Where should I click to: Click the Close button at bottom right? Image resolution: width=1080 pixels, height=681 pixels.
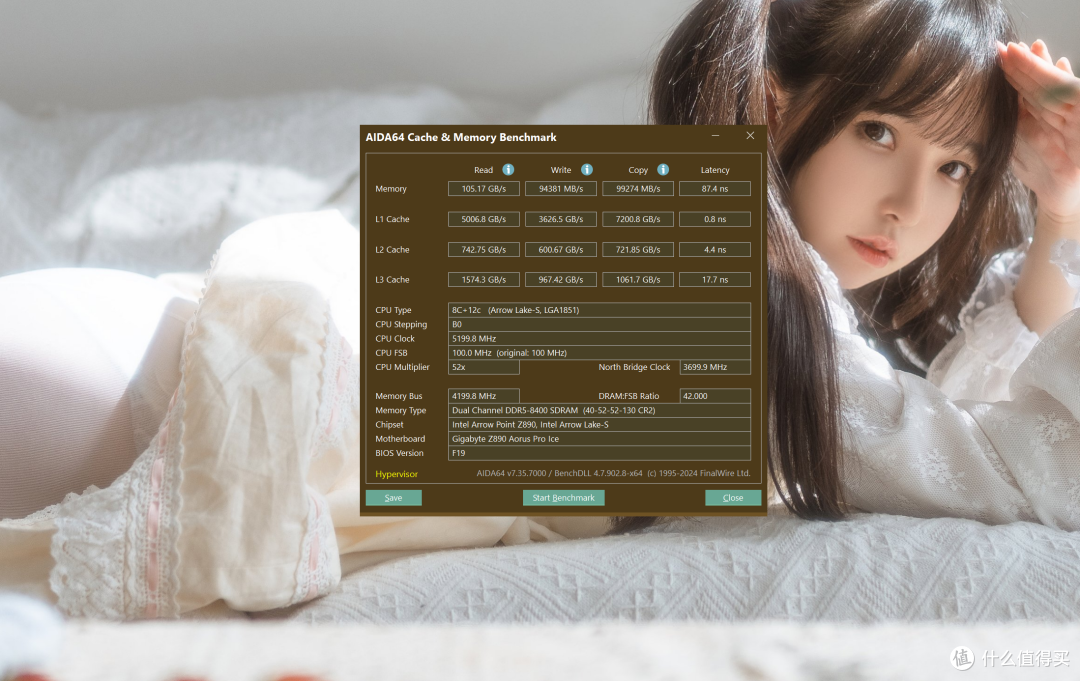coord(733,498)
